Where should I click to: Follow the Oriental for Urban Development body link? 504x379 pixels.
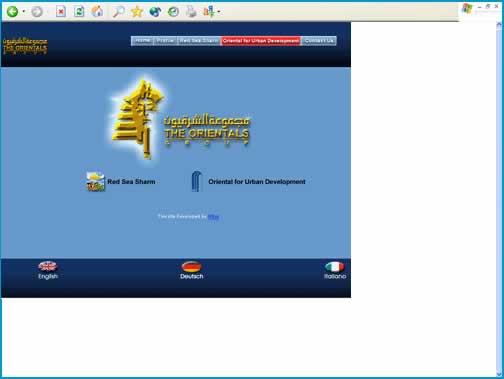tap(248, 182)
